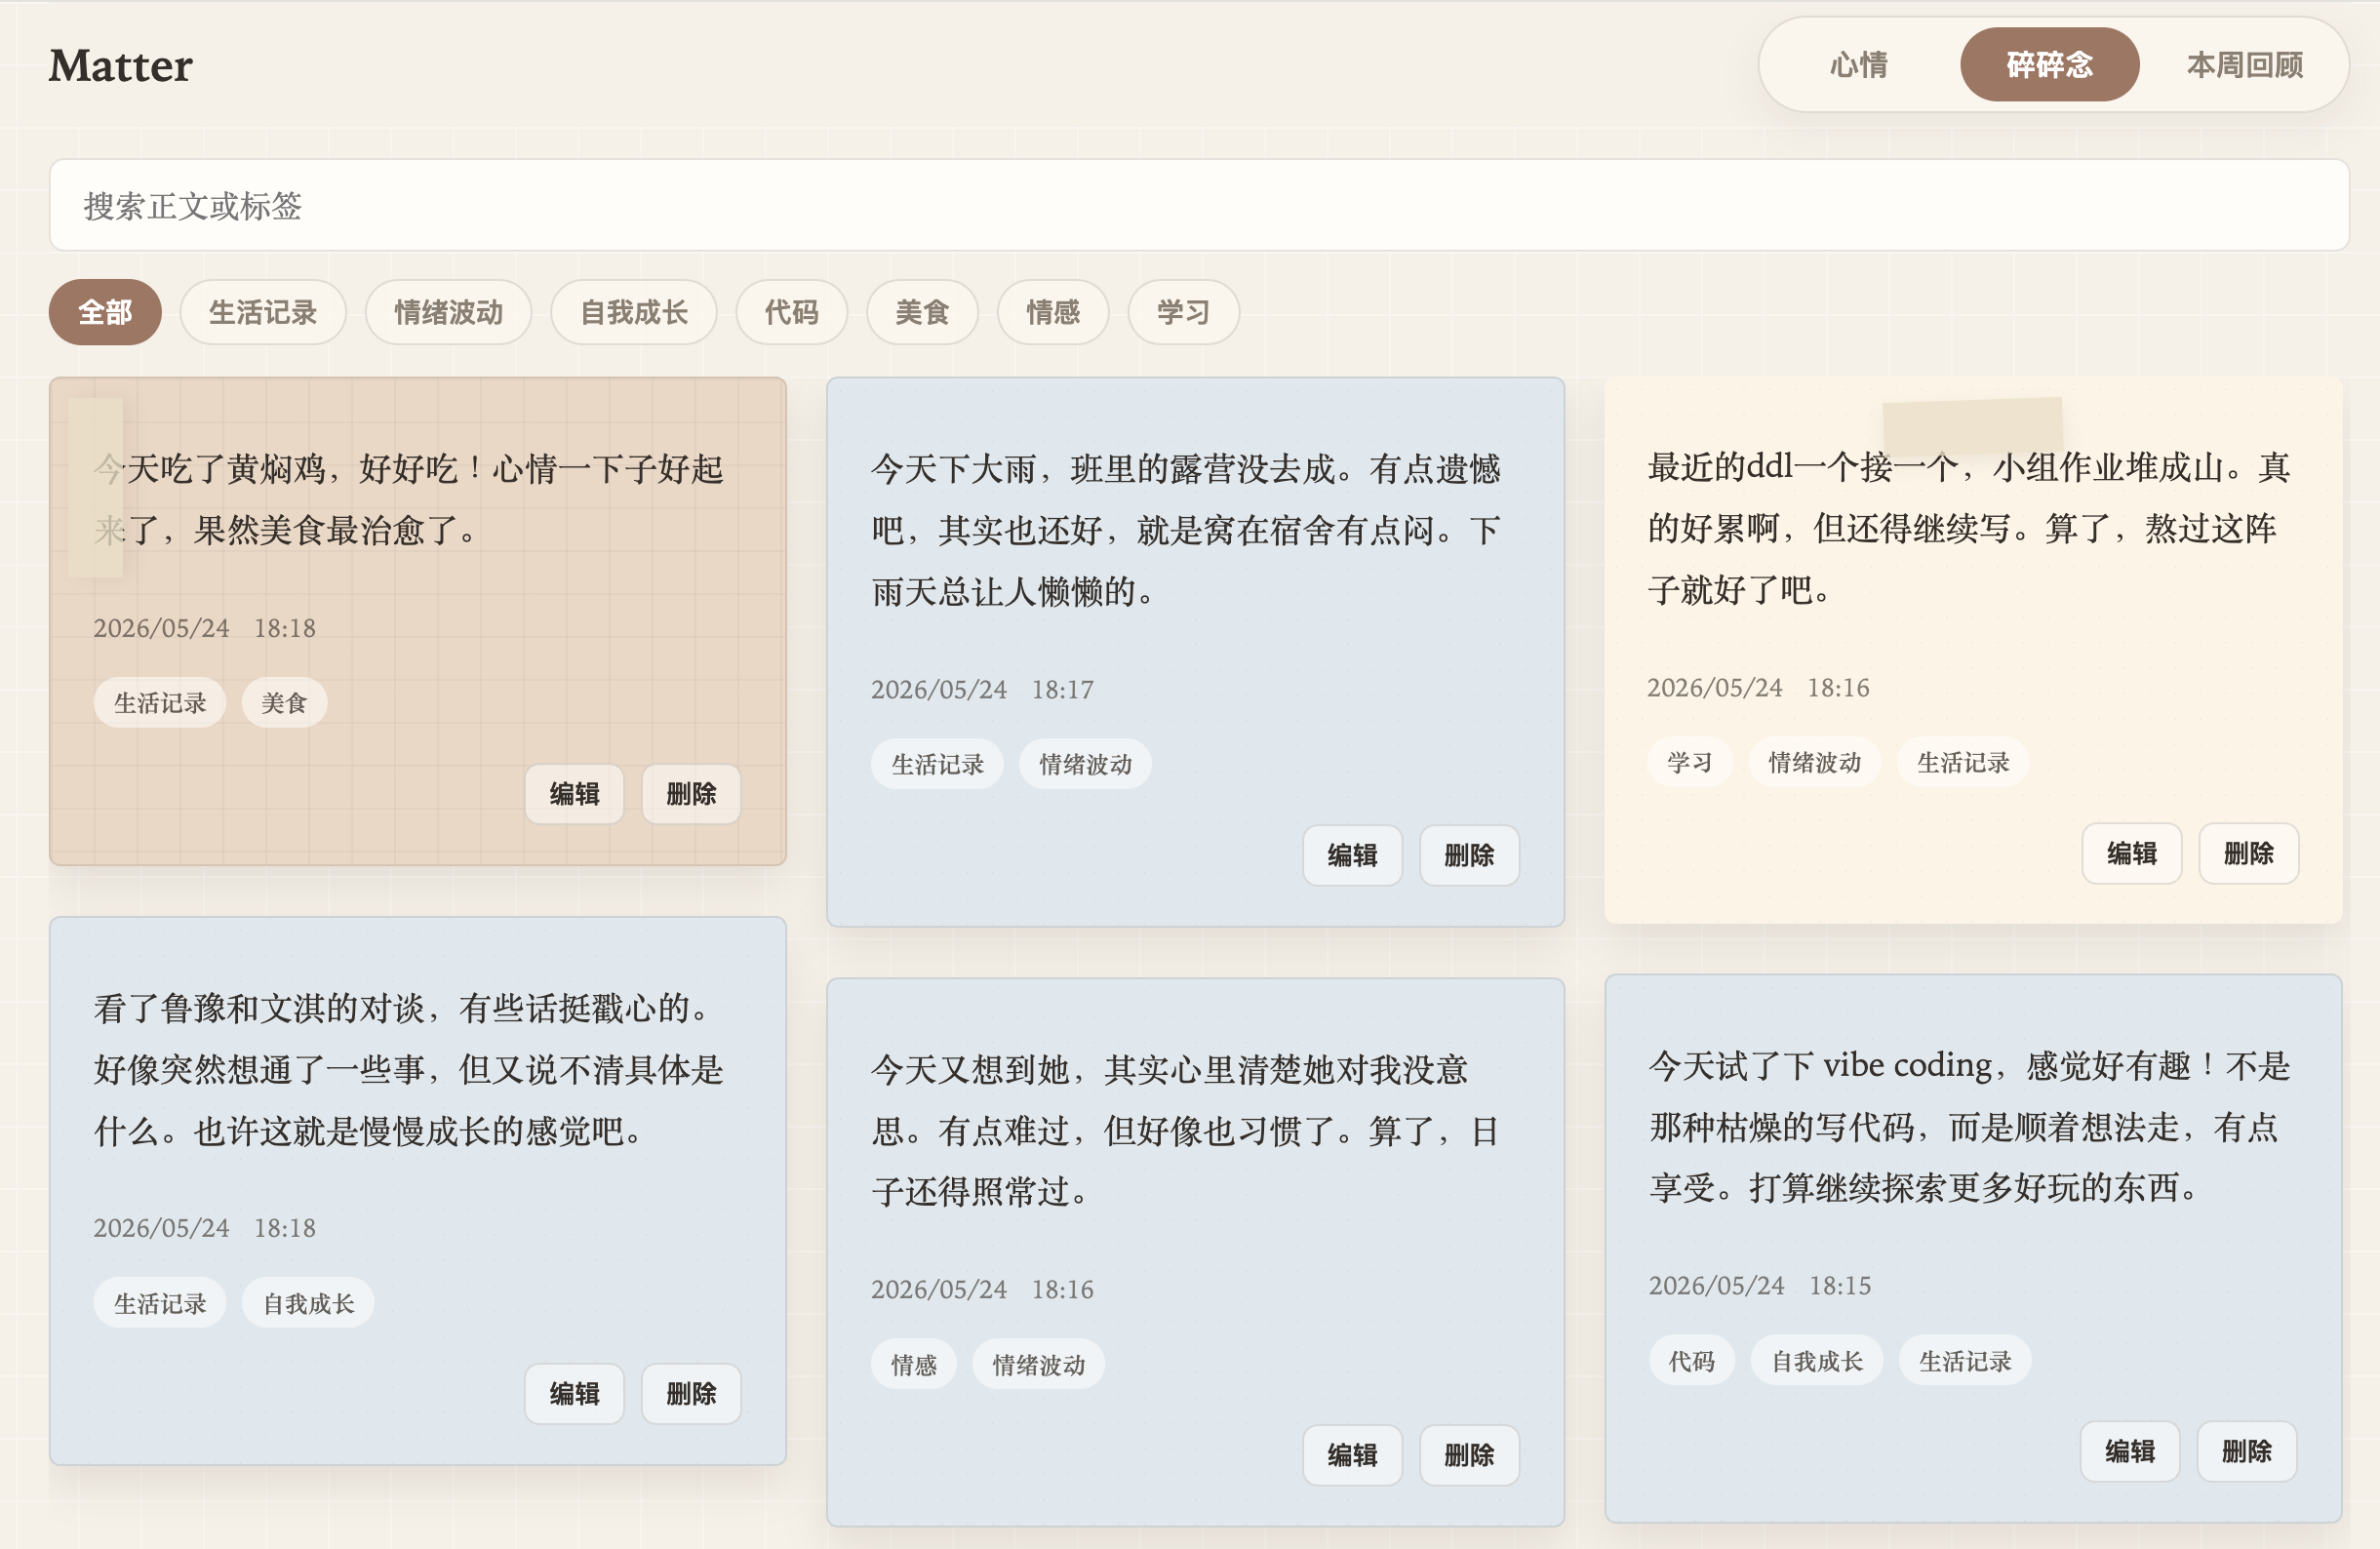This screenshot has height=1549, width=2380.
Task: Select the 碎碎念 tab
Action: 2049,65
